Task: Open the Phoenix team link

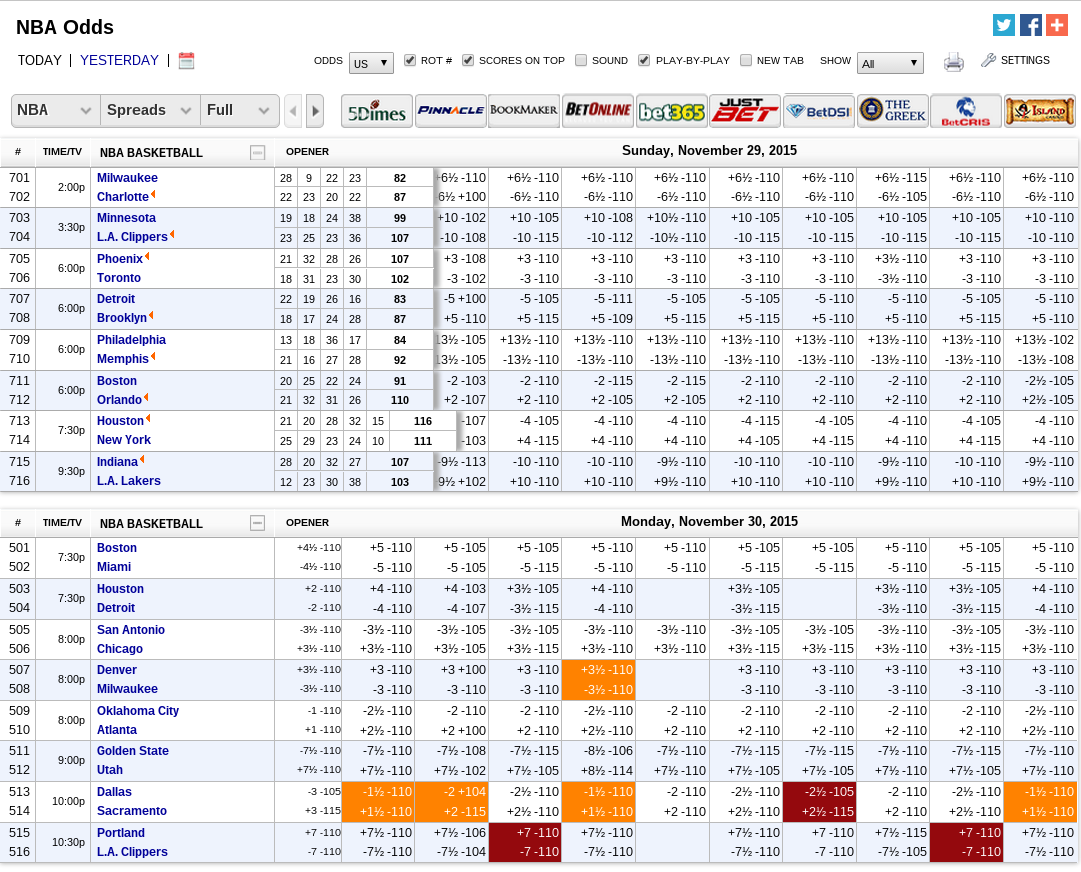Action: 119,258
